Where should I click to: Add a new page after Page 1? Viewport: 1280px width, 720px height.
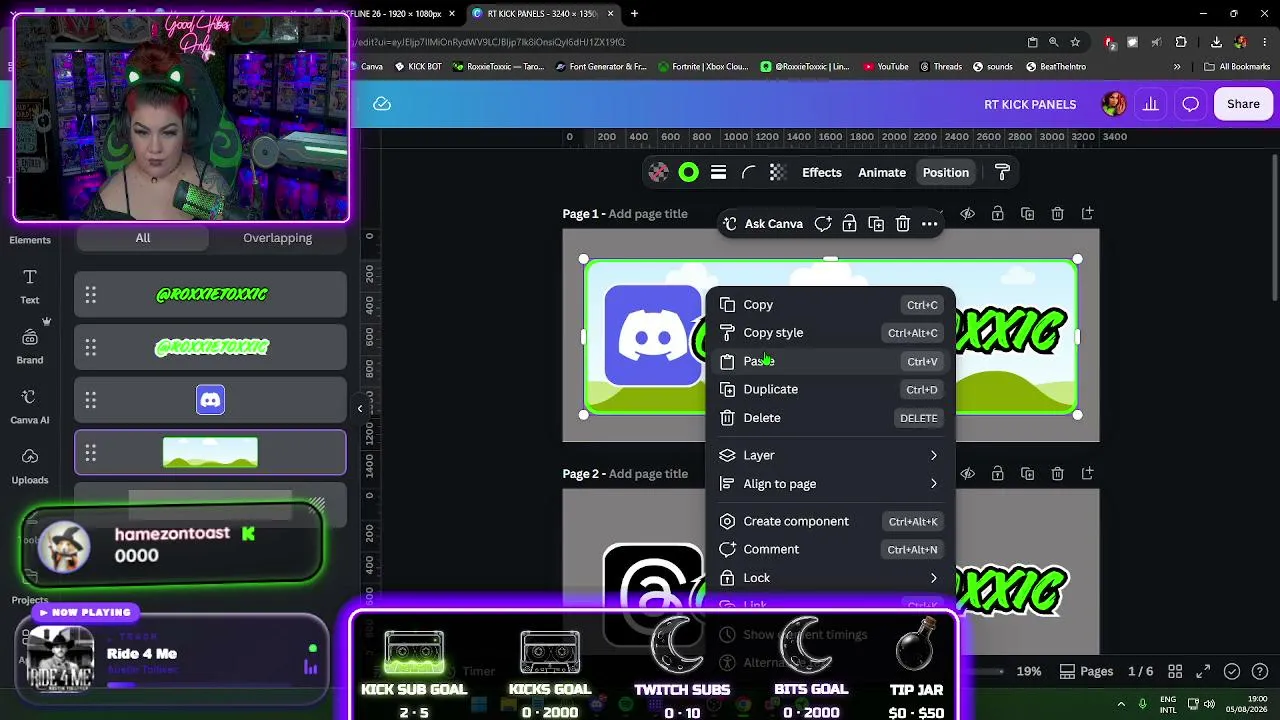coord(1087,214)
